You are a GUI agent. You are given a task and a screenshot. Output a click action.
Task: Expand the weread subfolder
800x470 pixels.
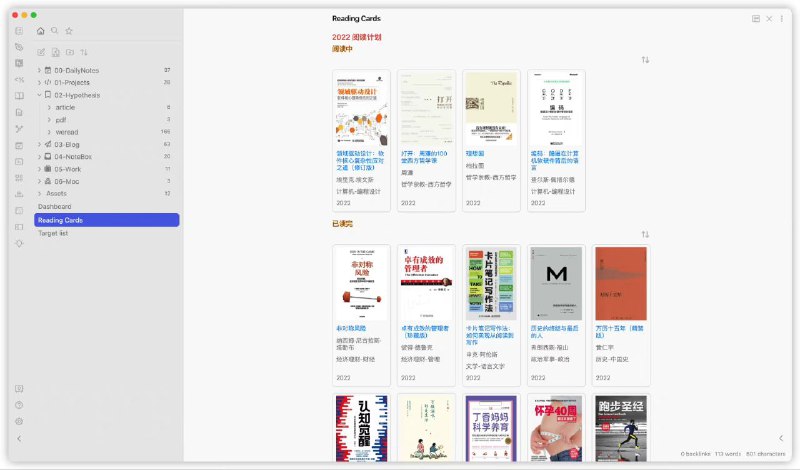49,132
